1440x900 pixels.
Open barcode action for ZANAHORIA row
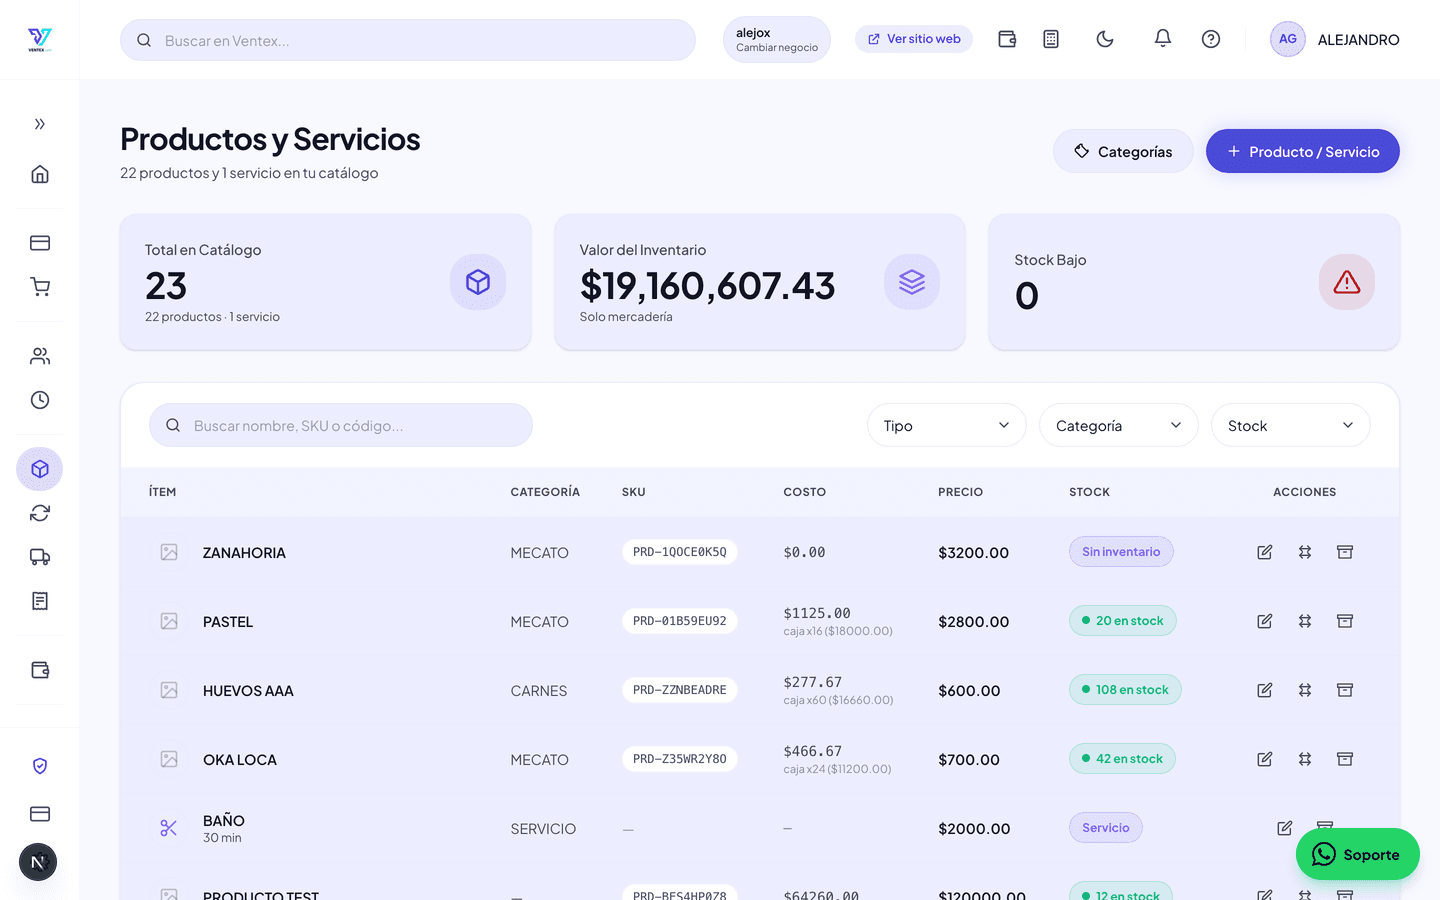coord(1305,552)
